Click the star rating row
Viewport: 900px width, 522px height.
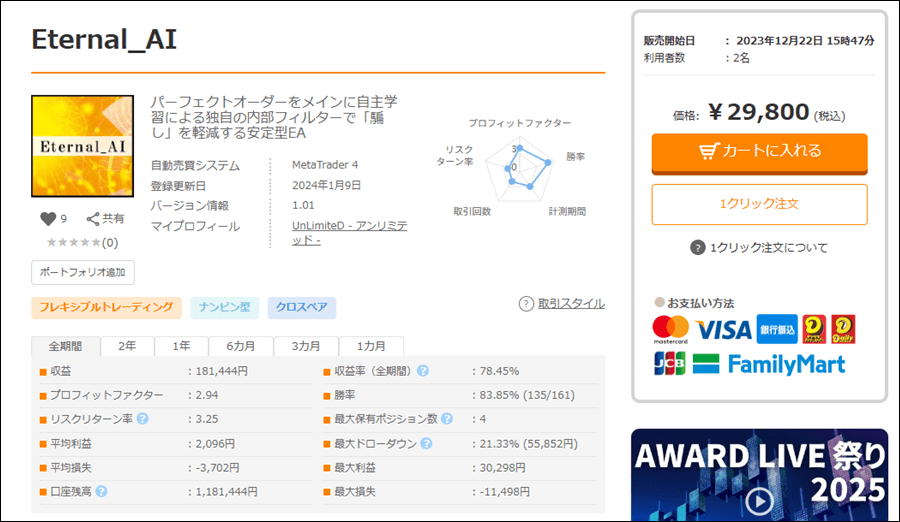click(x=74, y=242)
